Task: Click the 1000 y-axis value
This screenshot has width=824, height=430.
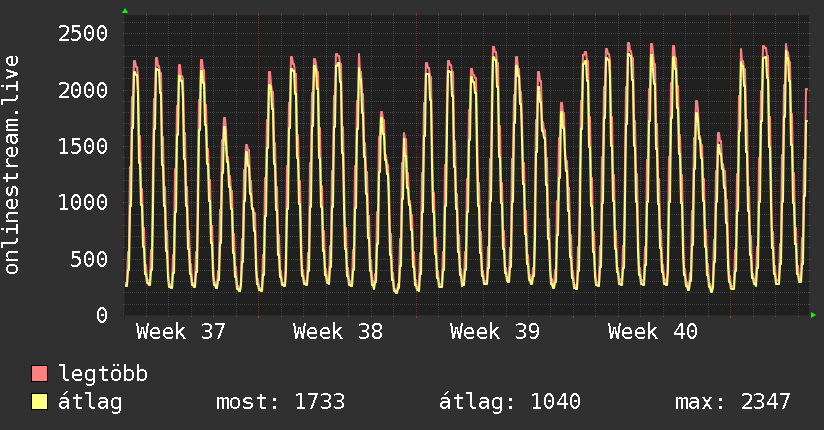Action: click(x=83, y=203)
